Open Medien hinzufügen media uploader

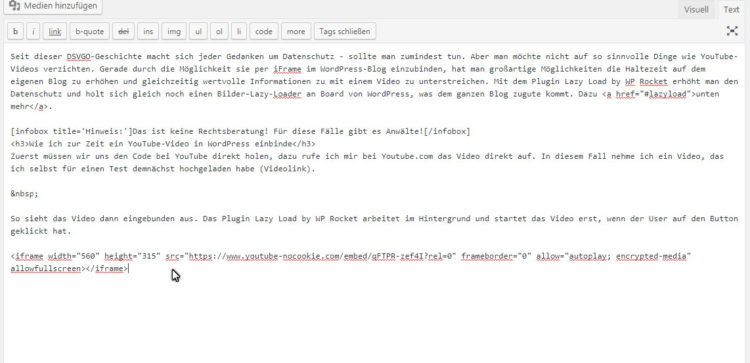point(53,6)
